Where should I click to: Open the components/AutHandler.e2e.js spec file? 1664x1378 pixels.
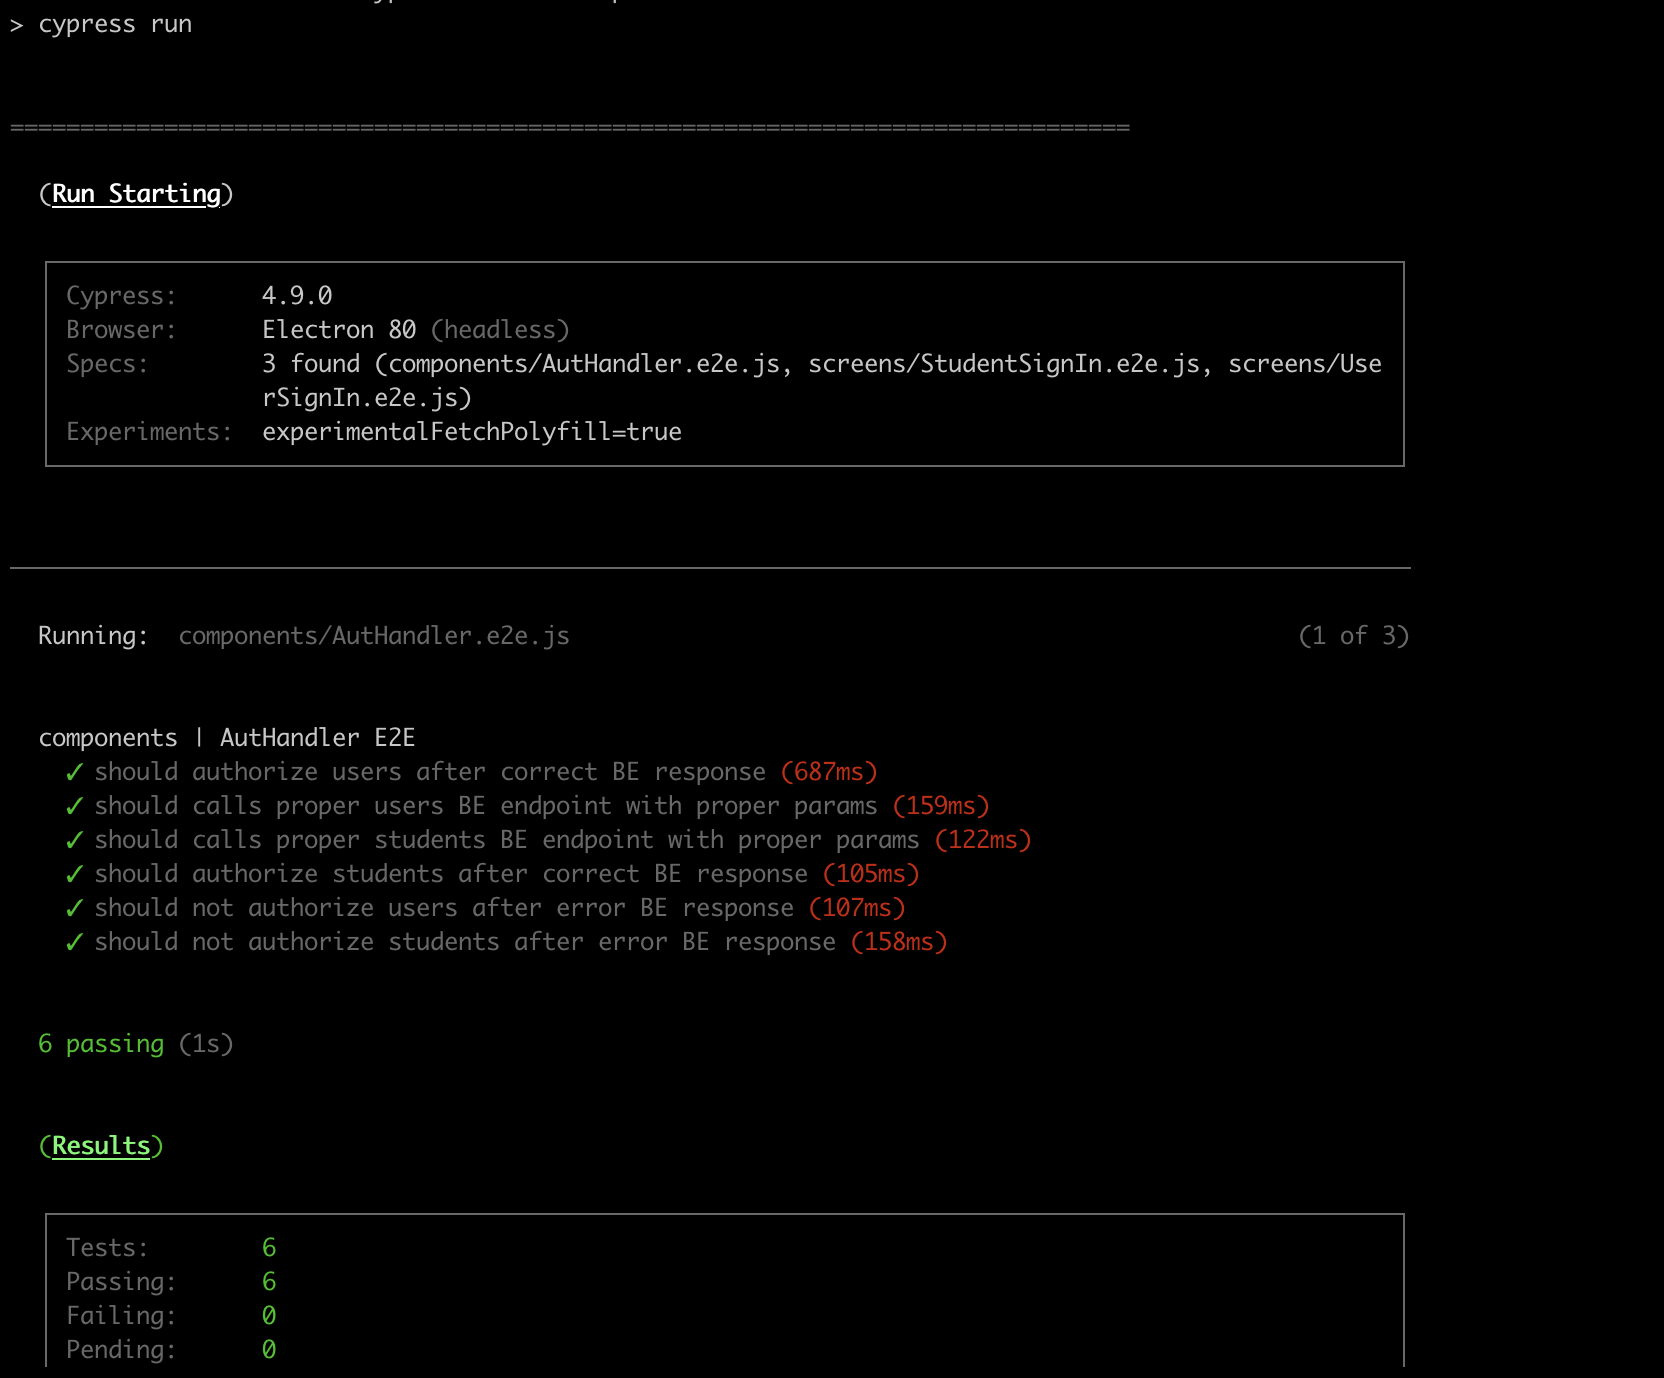click(x=374, y=635)
